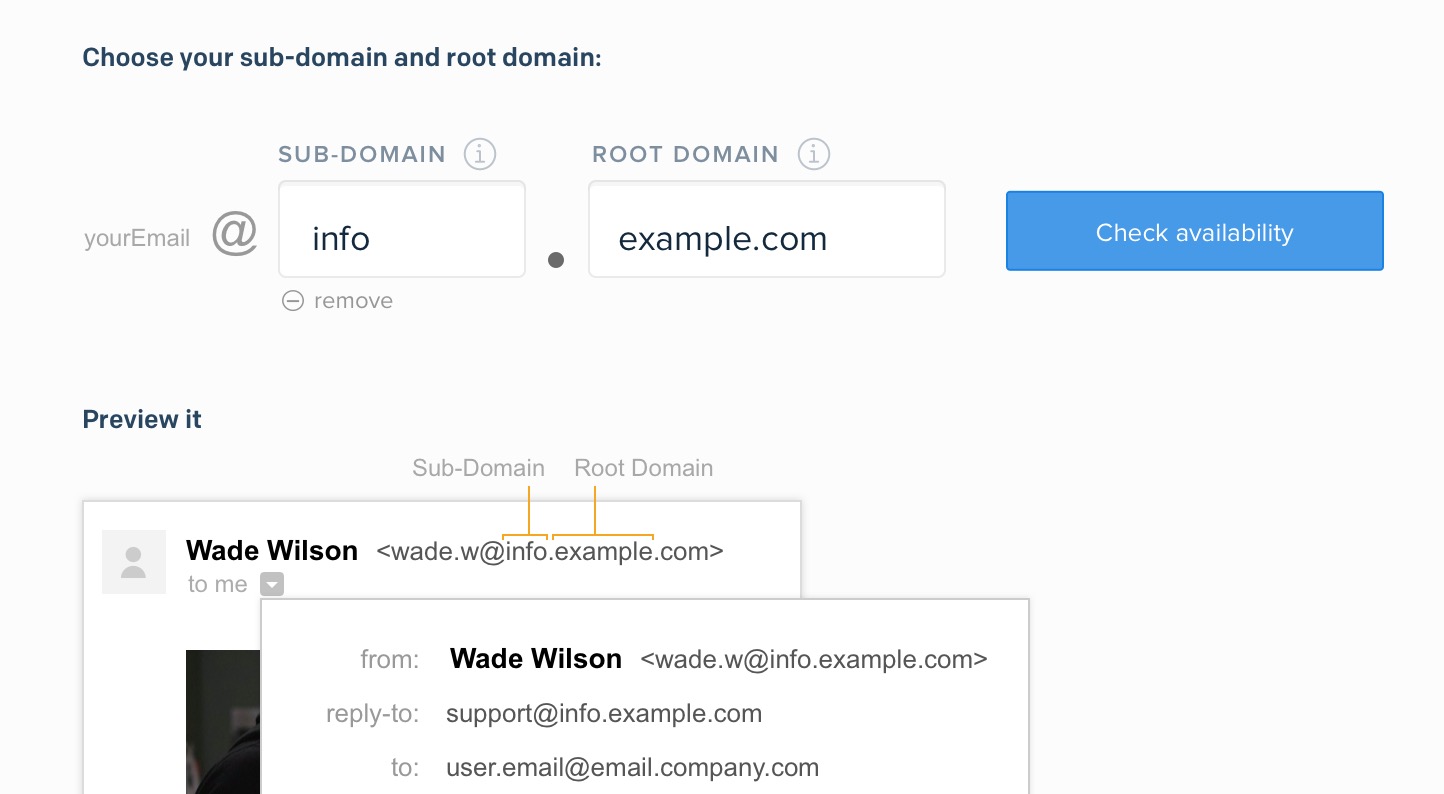Select the Wade Wilson name in email header
This screenshot has width=1444, height=794.
point(272,551)
